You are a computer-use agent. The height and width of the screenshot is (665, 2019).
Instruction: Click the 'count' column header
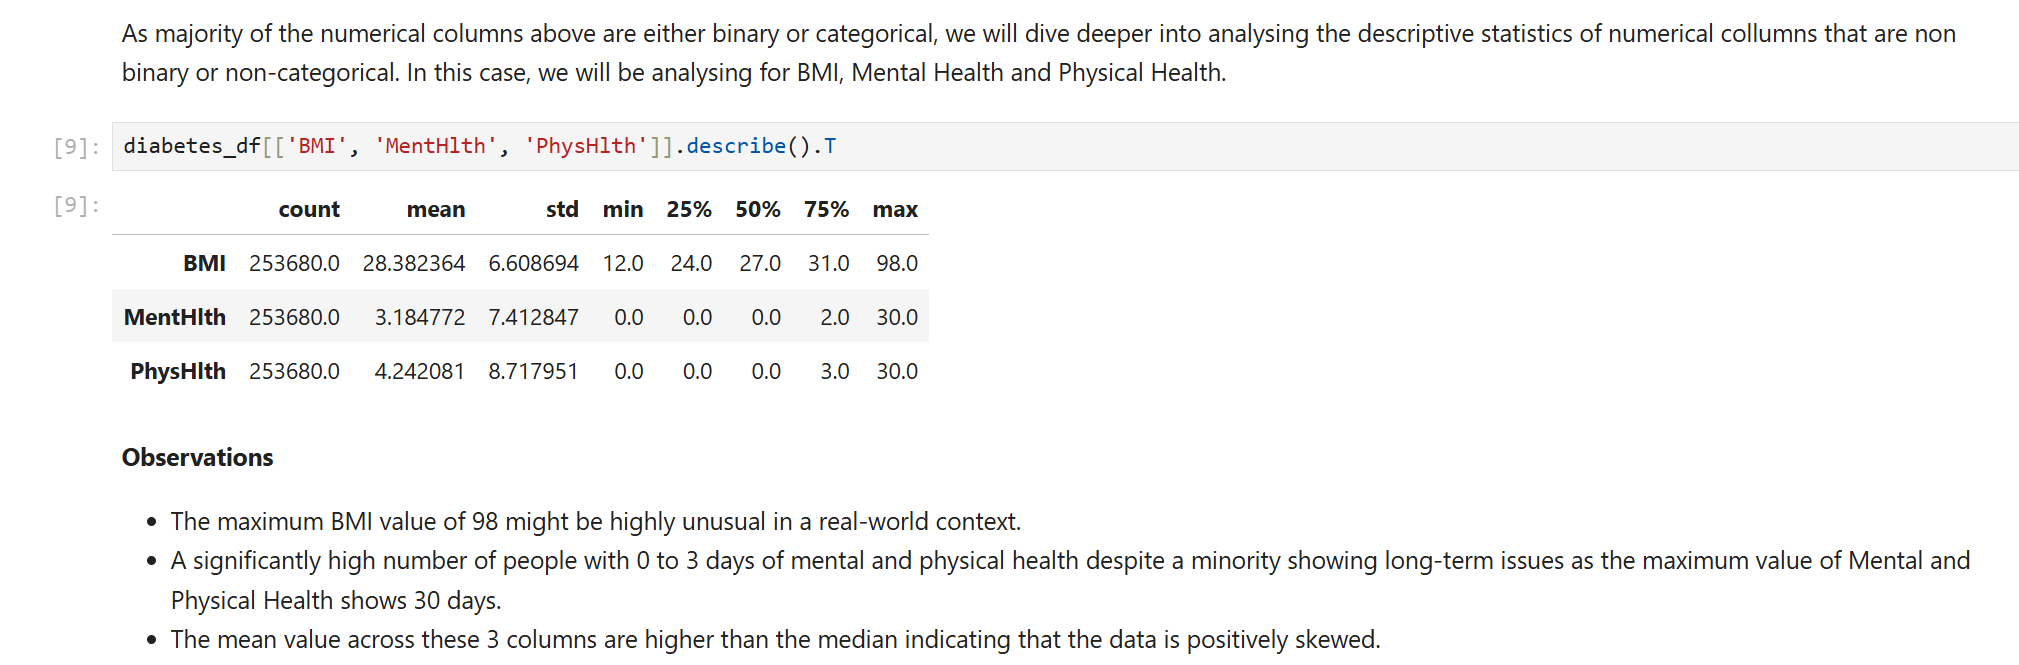(309, 209)
